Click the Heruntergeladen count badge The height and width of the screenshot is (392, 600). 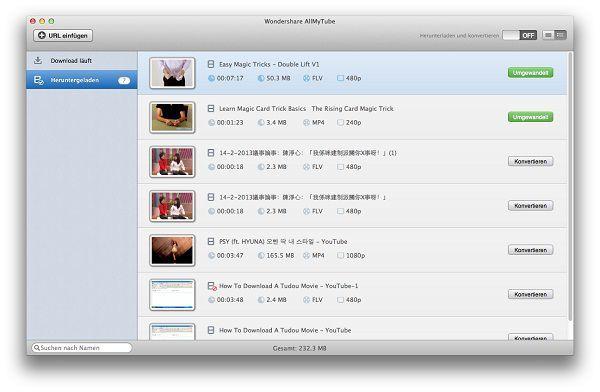[124, 80]
